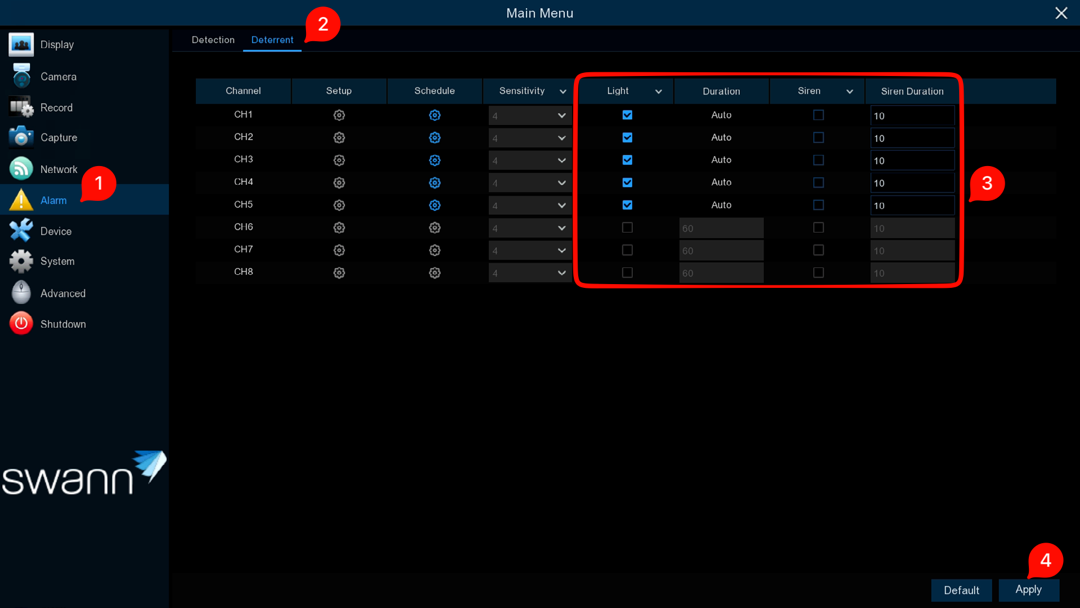Open CH7 setup gear
This screenshot has height=608, width=1080.
click(x=339, y=250)
